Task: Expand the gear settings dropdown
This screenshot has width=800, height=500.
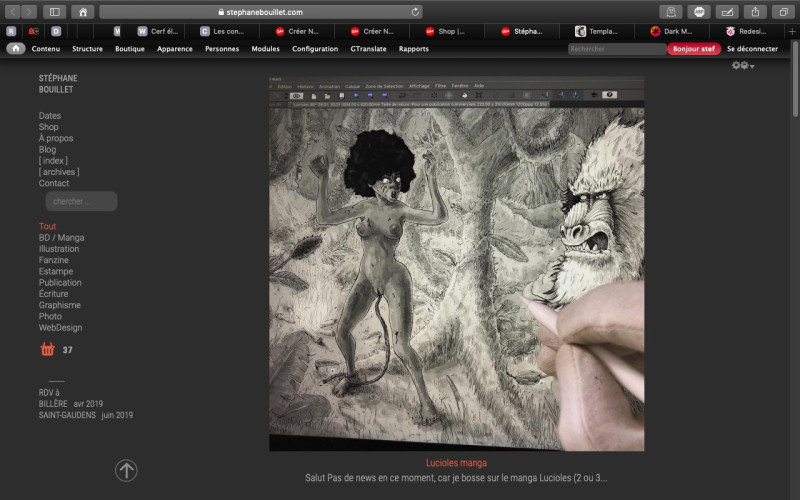Action: (x=742, y=66)
